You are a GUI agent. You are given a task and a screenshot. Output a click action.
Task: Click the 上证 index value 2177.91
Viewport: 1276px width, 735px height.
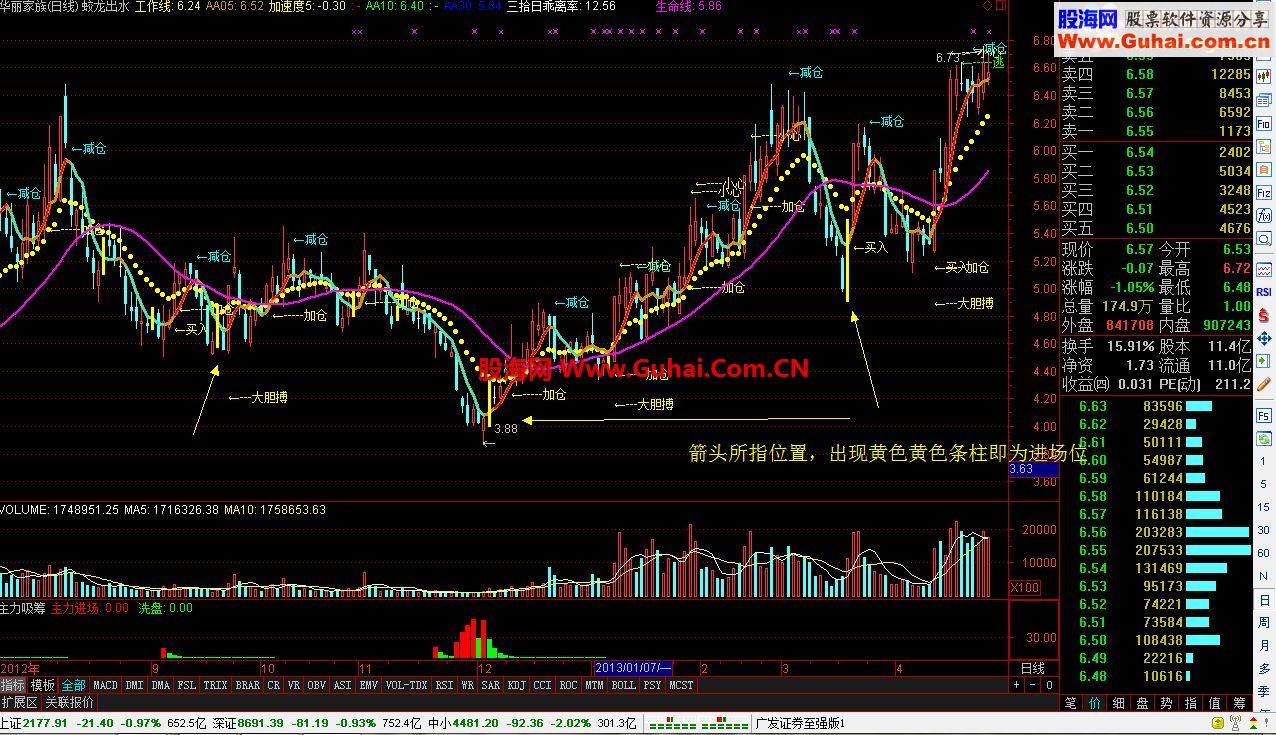45,723
